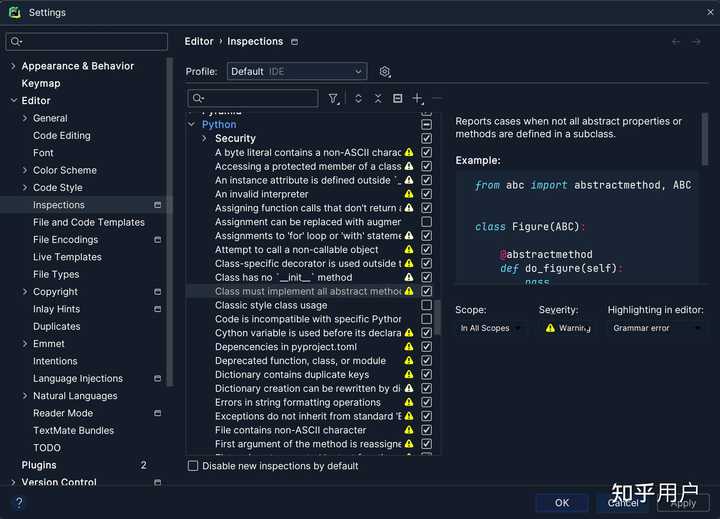
Task: Select File and Code Templates in sidebar
Action: [88, 222]
